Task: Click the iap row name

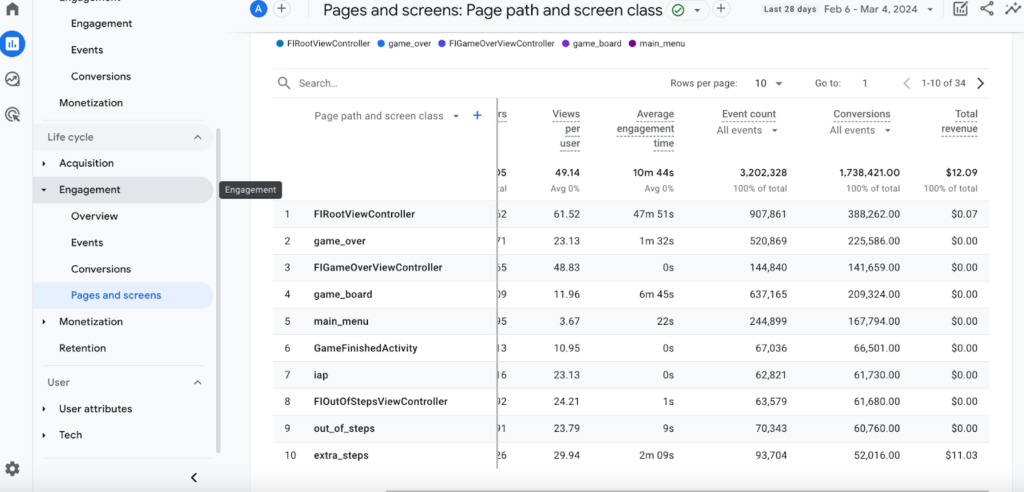Action: (320, 375)
